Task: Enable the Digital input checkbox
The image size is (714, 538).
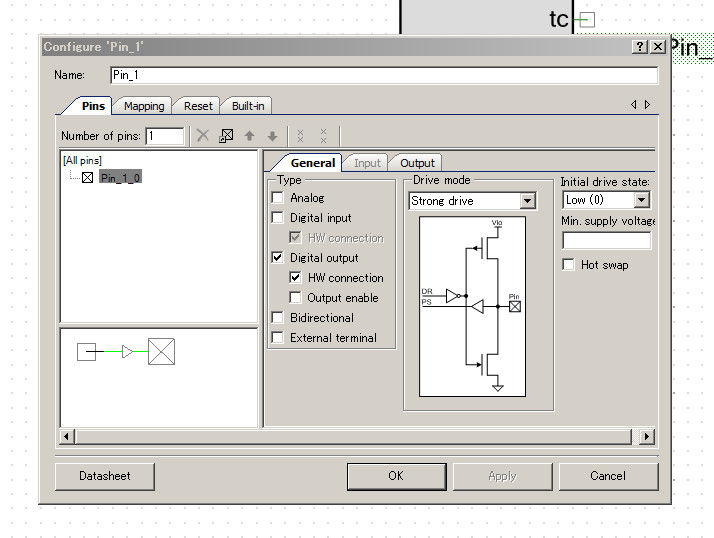Action: 277,218
